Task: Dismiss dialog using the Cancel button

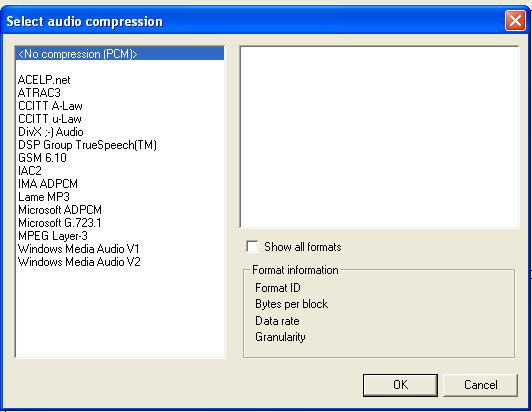Action: pos(480,385)
